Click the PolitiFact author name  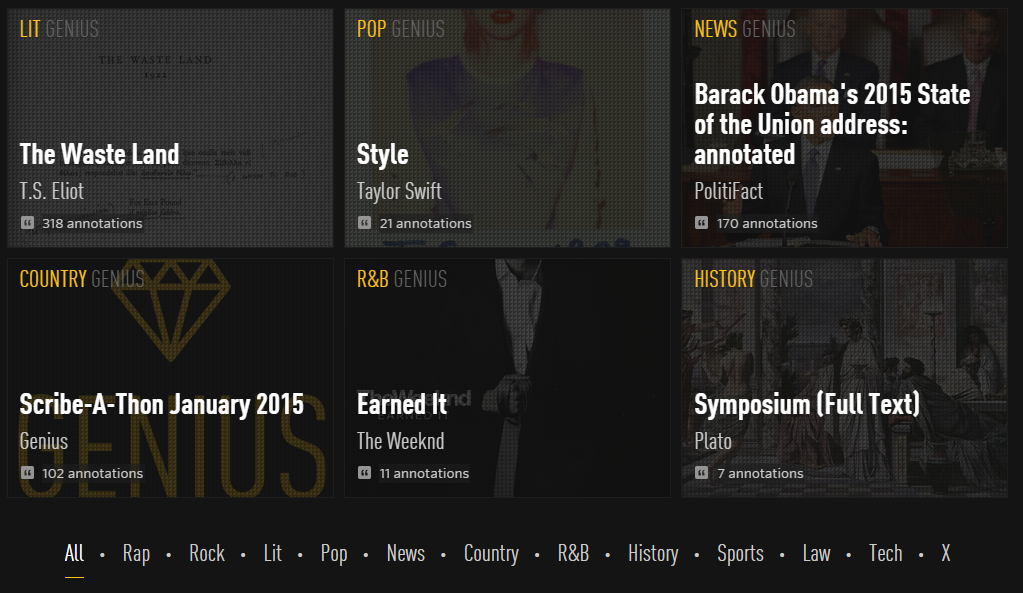[x=729, y=191]
